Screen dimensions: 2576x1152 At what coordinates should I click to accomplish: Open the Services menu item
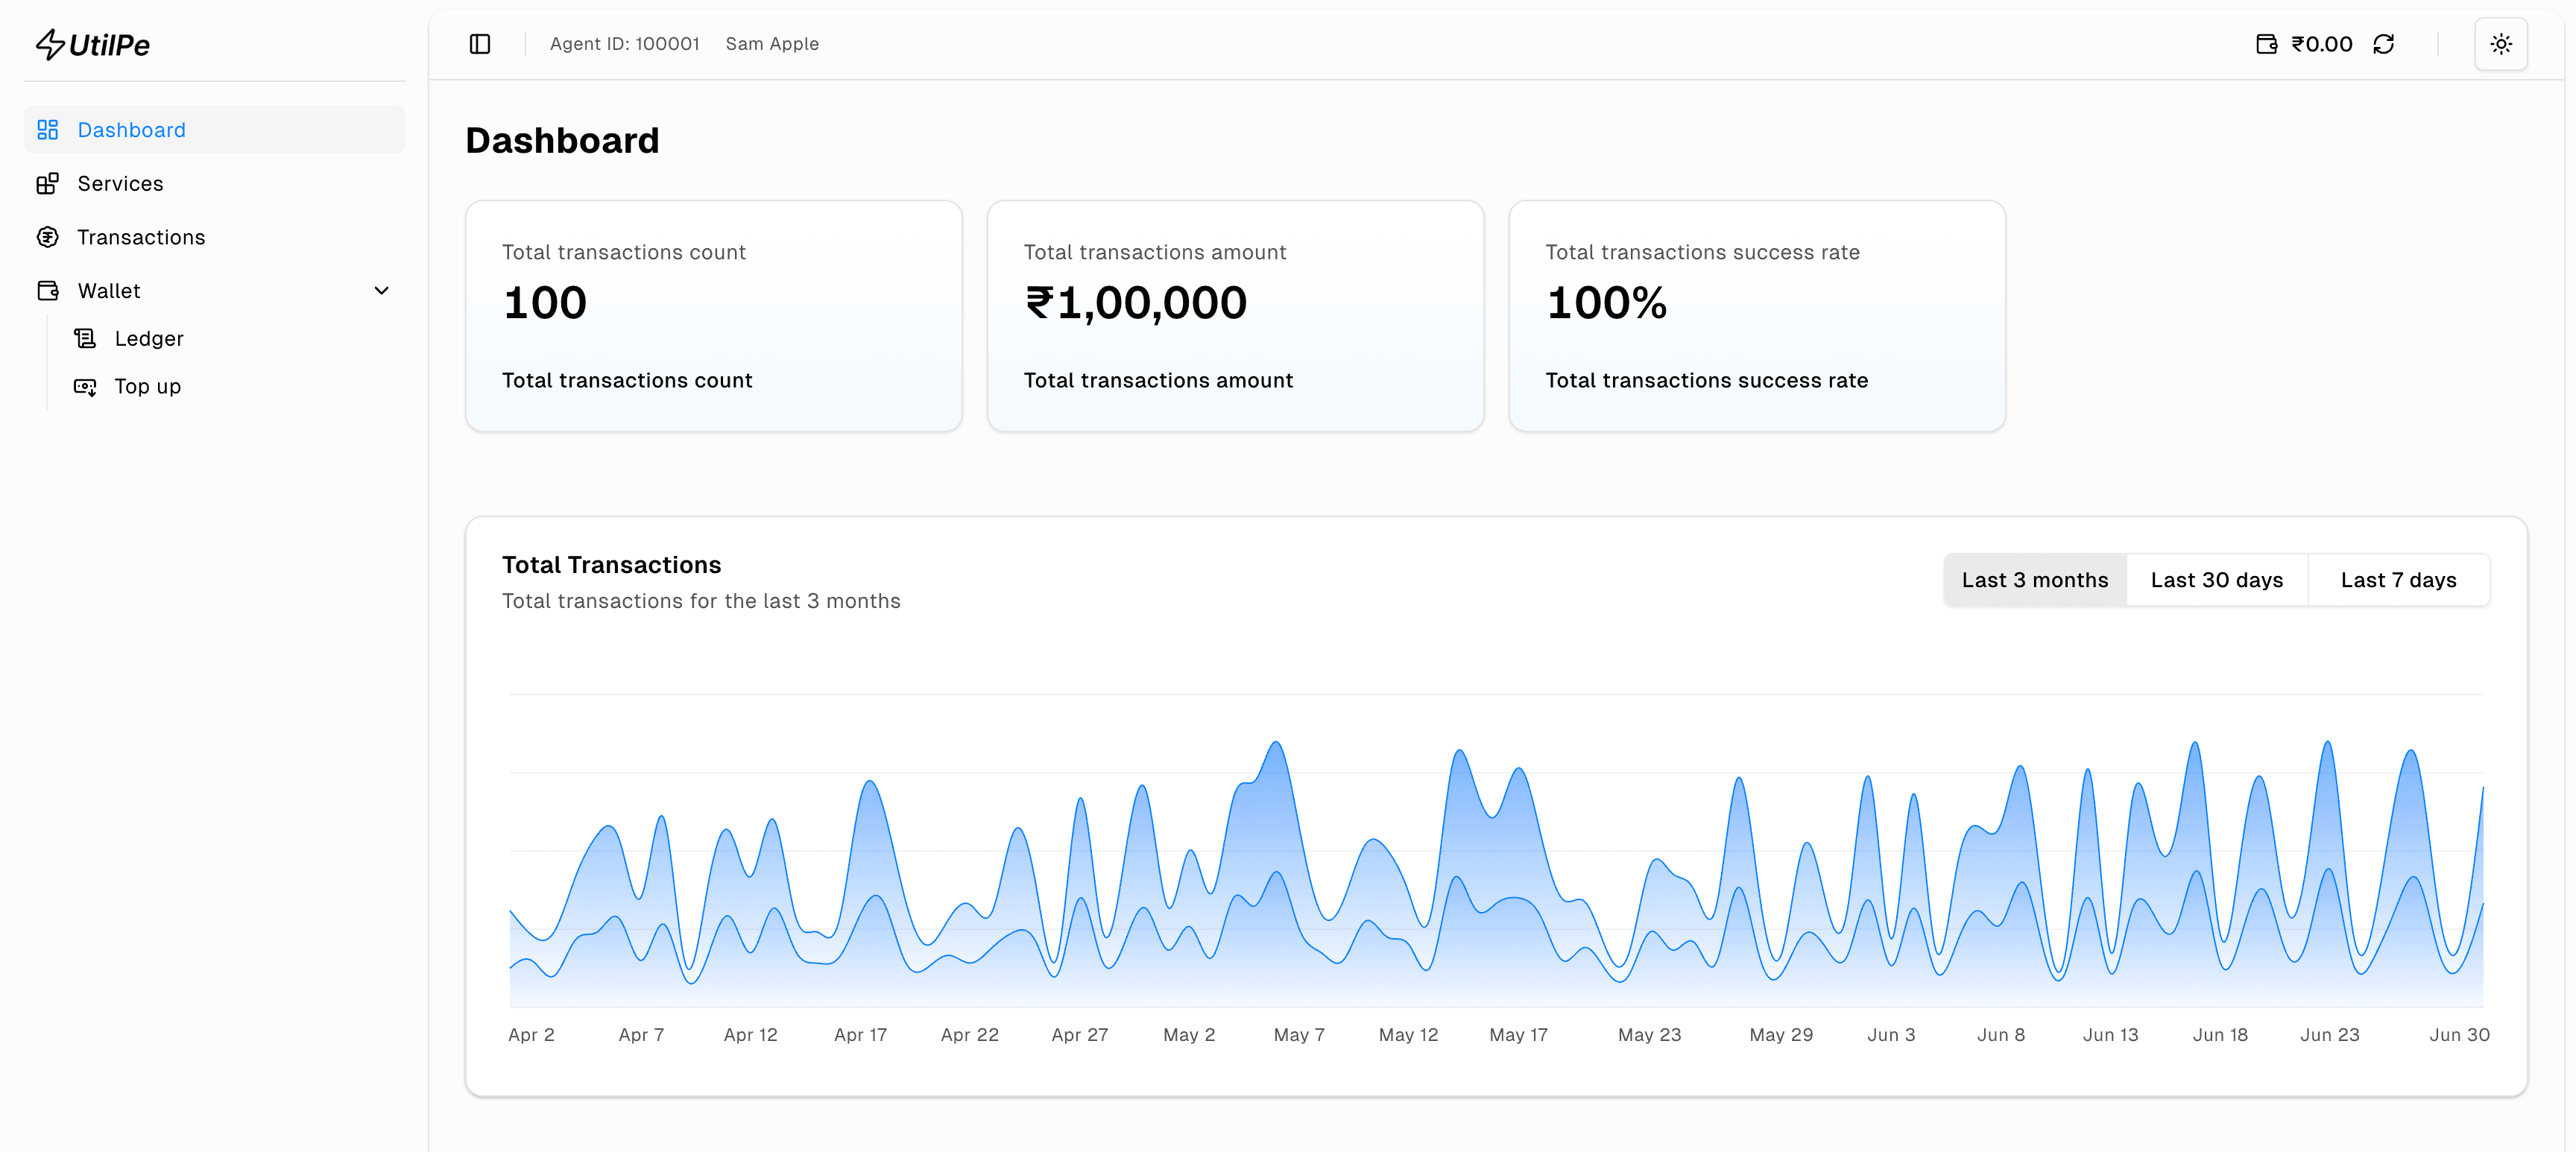click(121, 183)
